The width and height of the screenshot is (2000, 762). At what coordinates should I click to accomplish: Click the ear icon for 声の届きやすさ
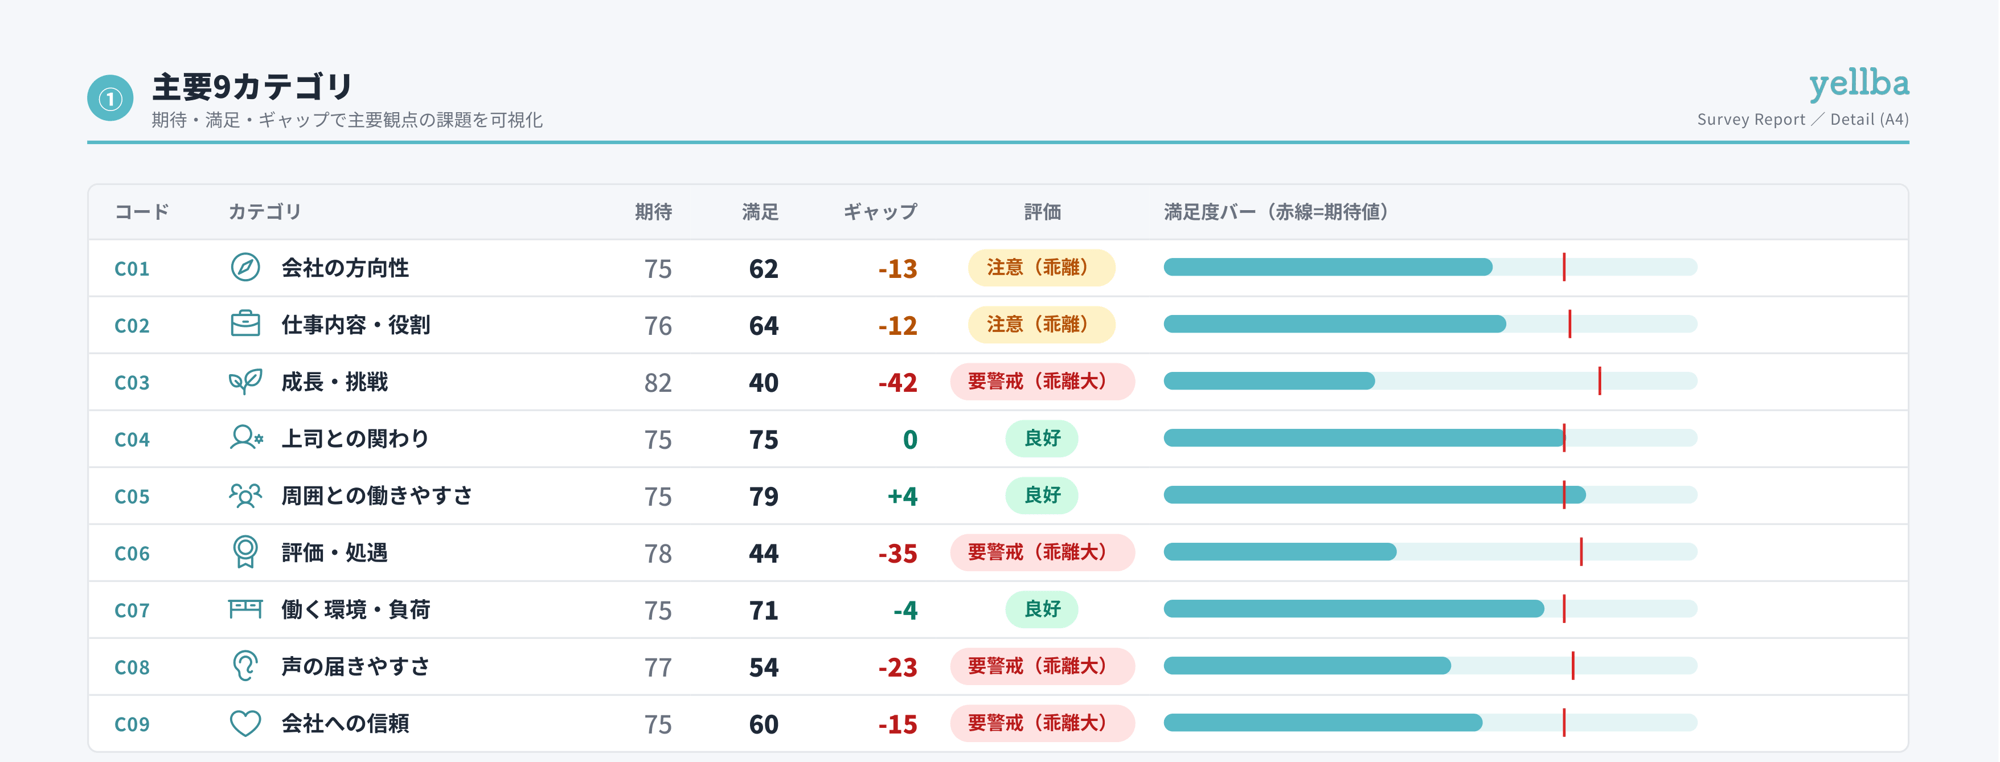point(245,666)
